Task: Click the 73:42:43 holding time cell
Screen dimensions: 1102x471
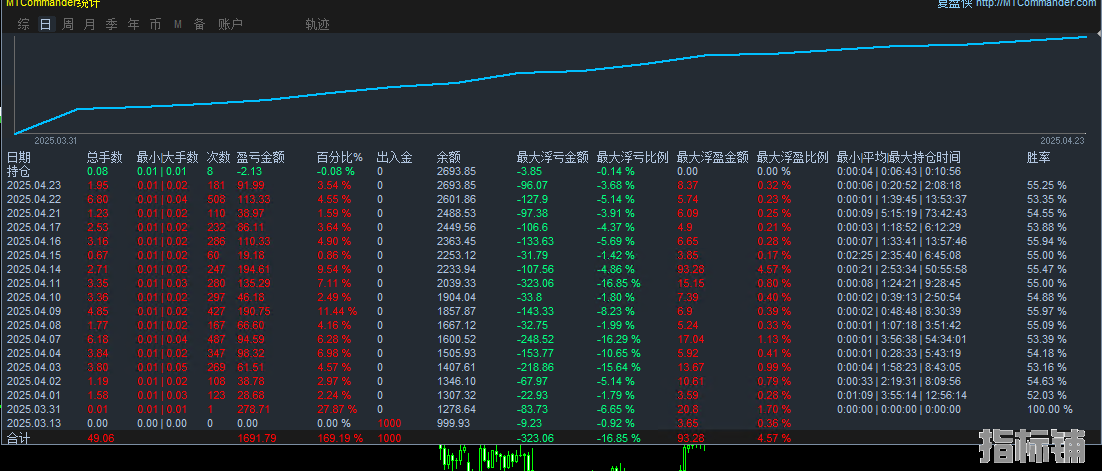Action: pos(946,213)
